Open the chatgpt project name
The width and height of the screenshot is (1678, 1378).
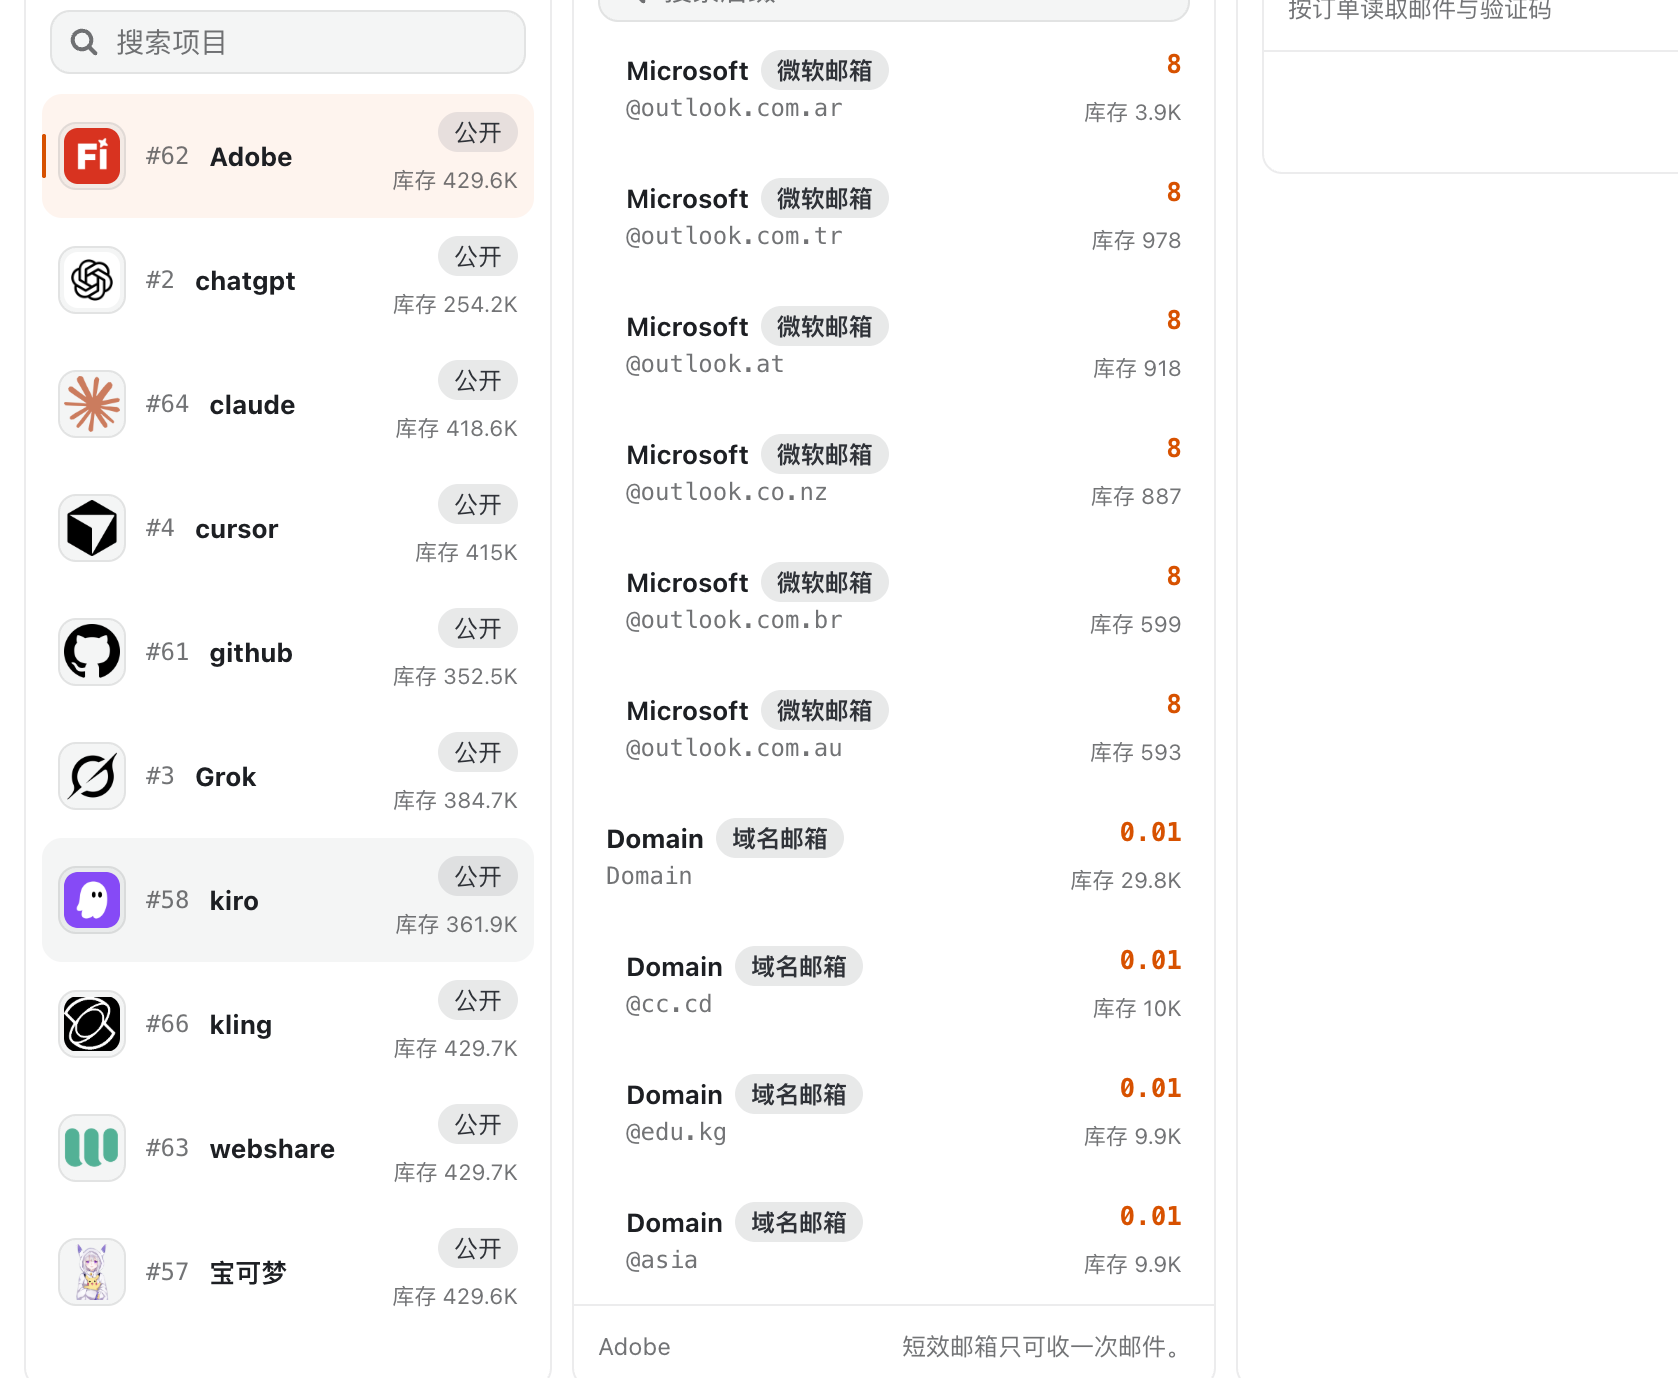[x=245, y=281]
